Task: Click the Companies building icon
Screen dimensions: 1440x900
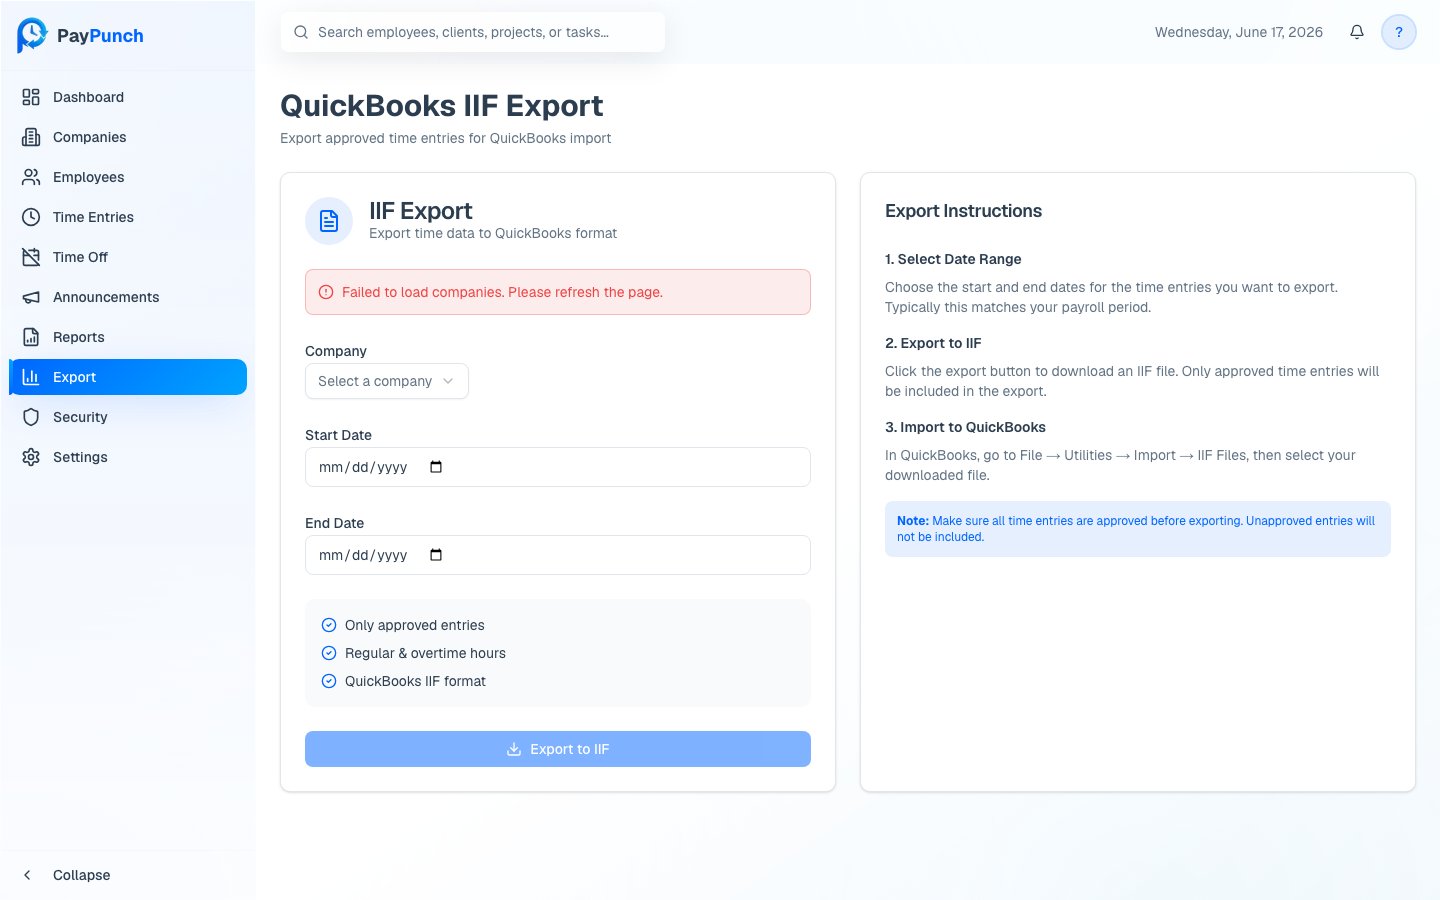Action: pyautogui.click(x=31, y=137)
